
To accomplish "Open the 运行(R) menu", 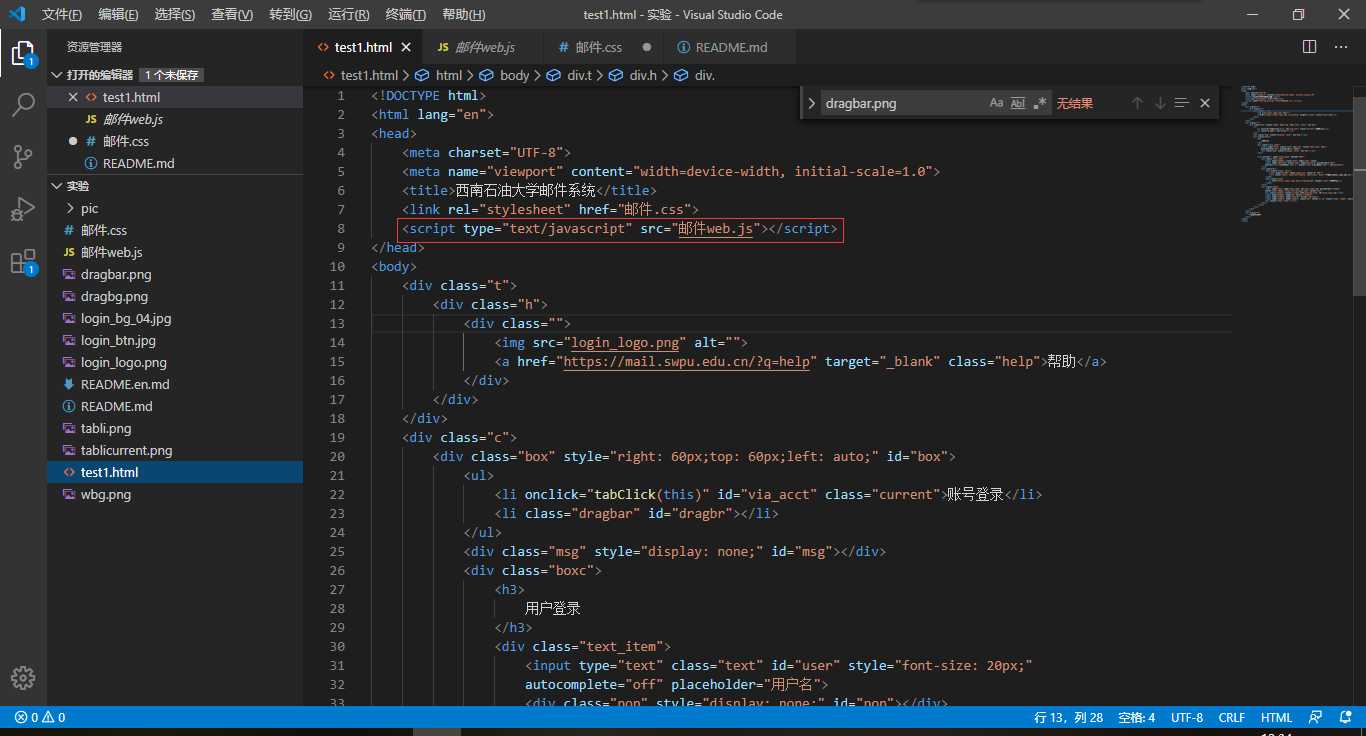I will [348, 14].
